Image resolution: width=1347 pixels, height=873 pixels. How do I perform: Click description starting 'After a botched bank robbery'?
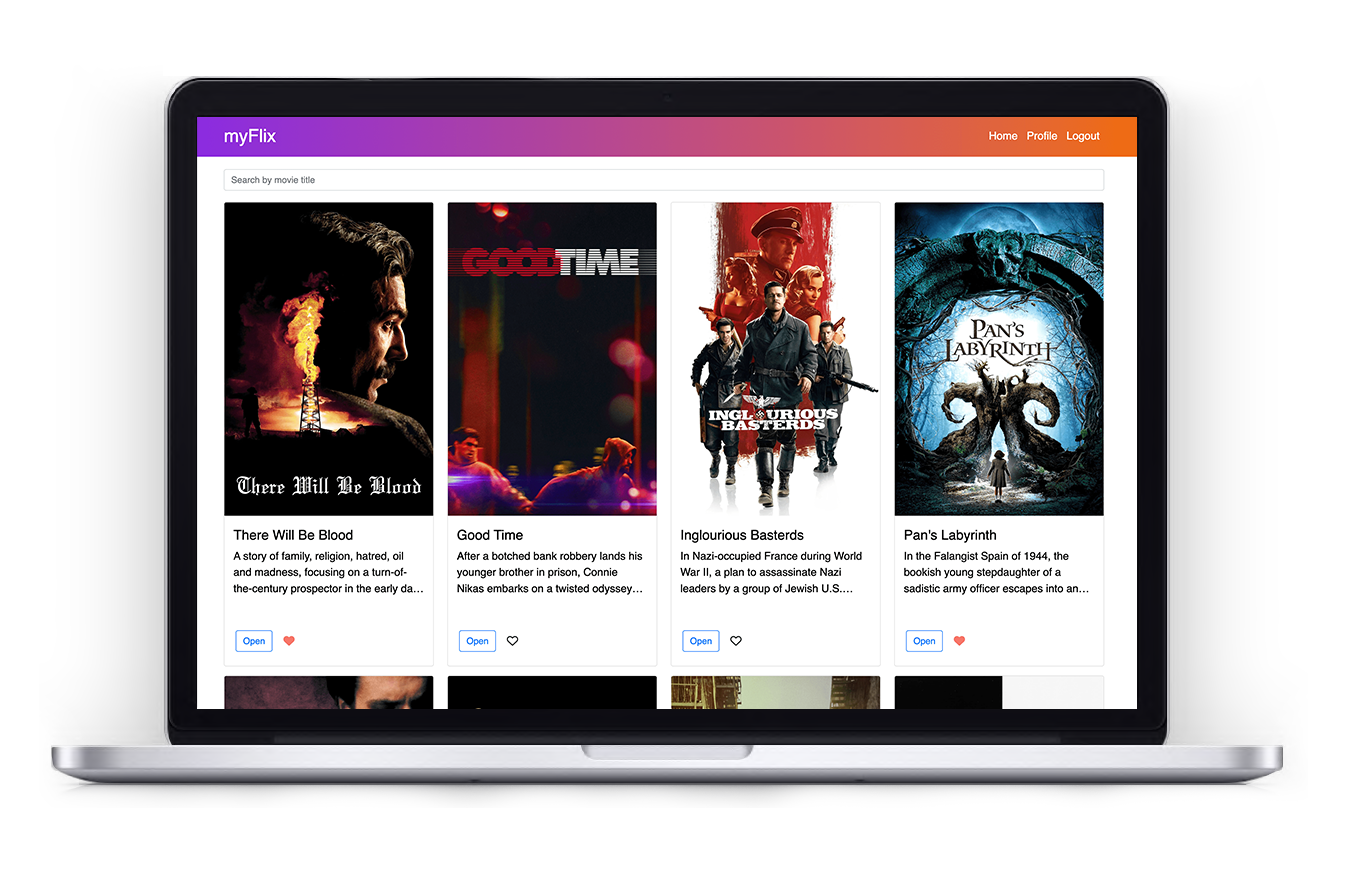551,573
